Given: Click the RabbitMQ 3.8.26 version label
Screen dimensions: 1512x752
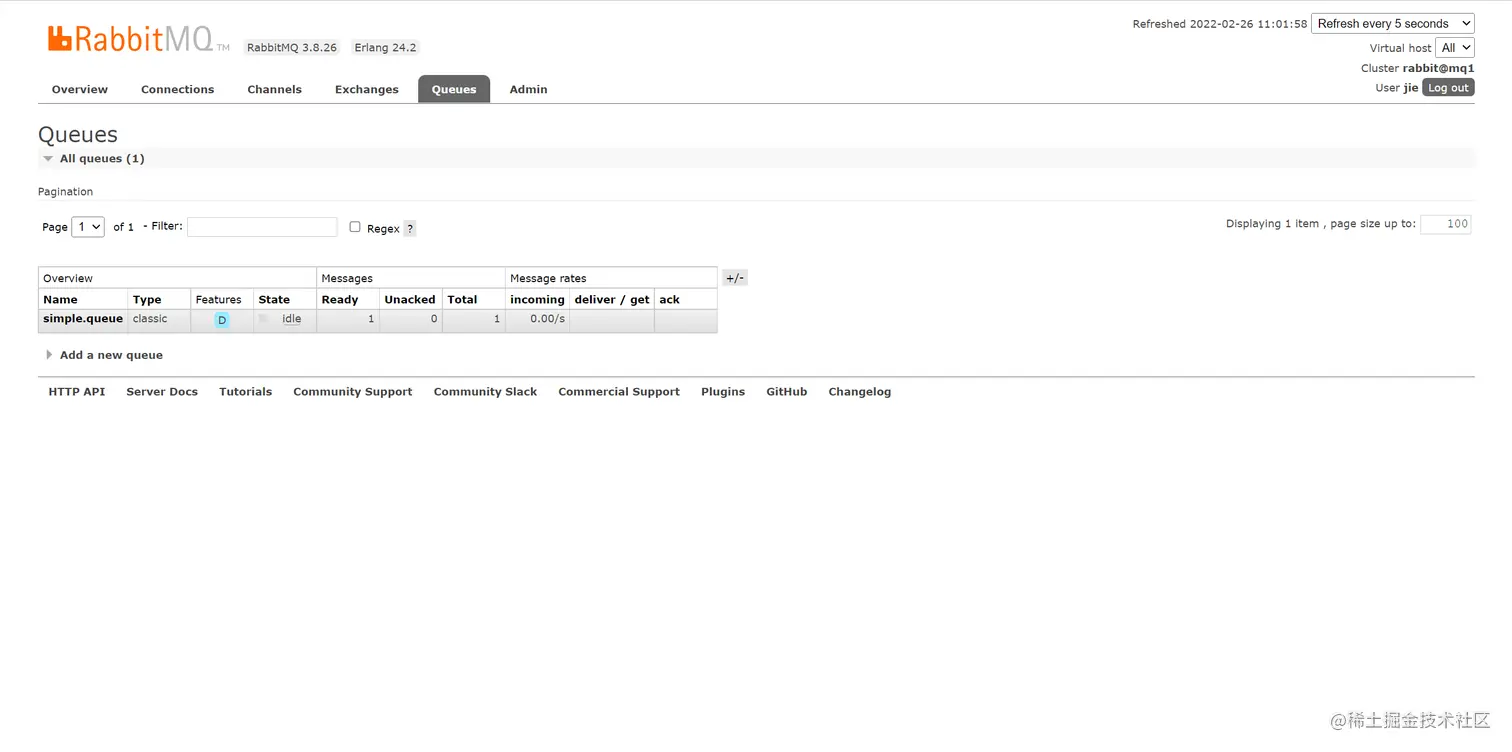Looking at the screenshot, I should pos(292,47).
